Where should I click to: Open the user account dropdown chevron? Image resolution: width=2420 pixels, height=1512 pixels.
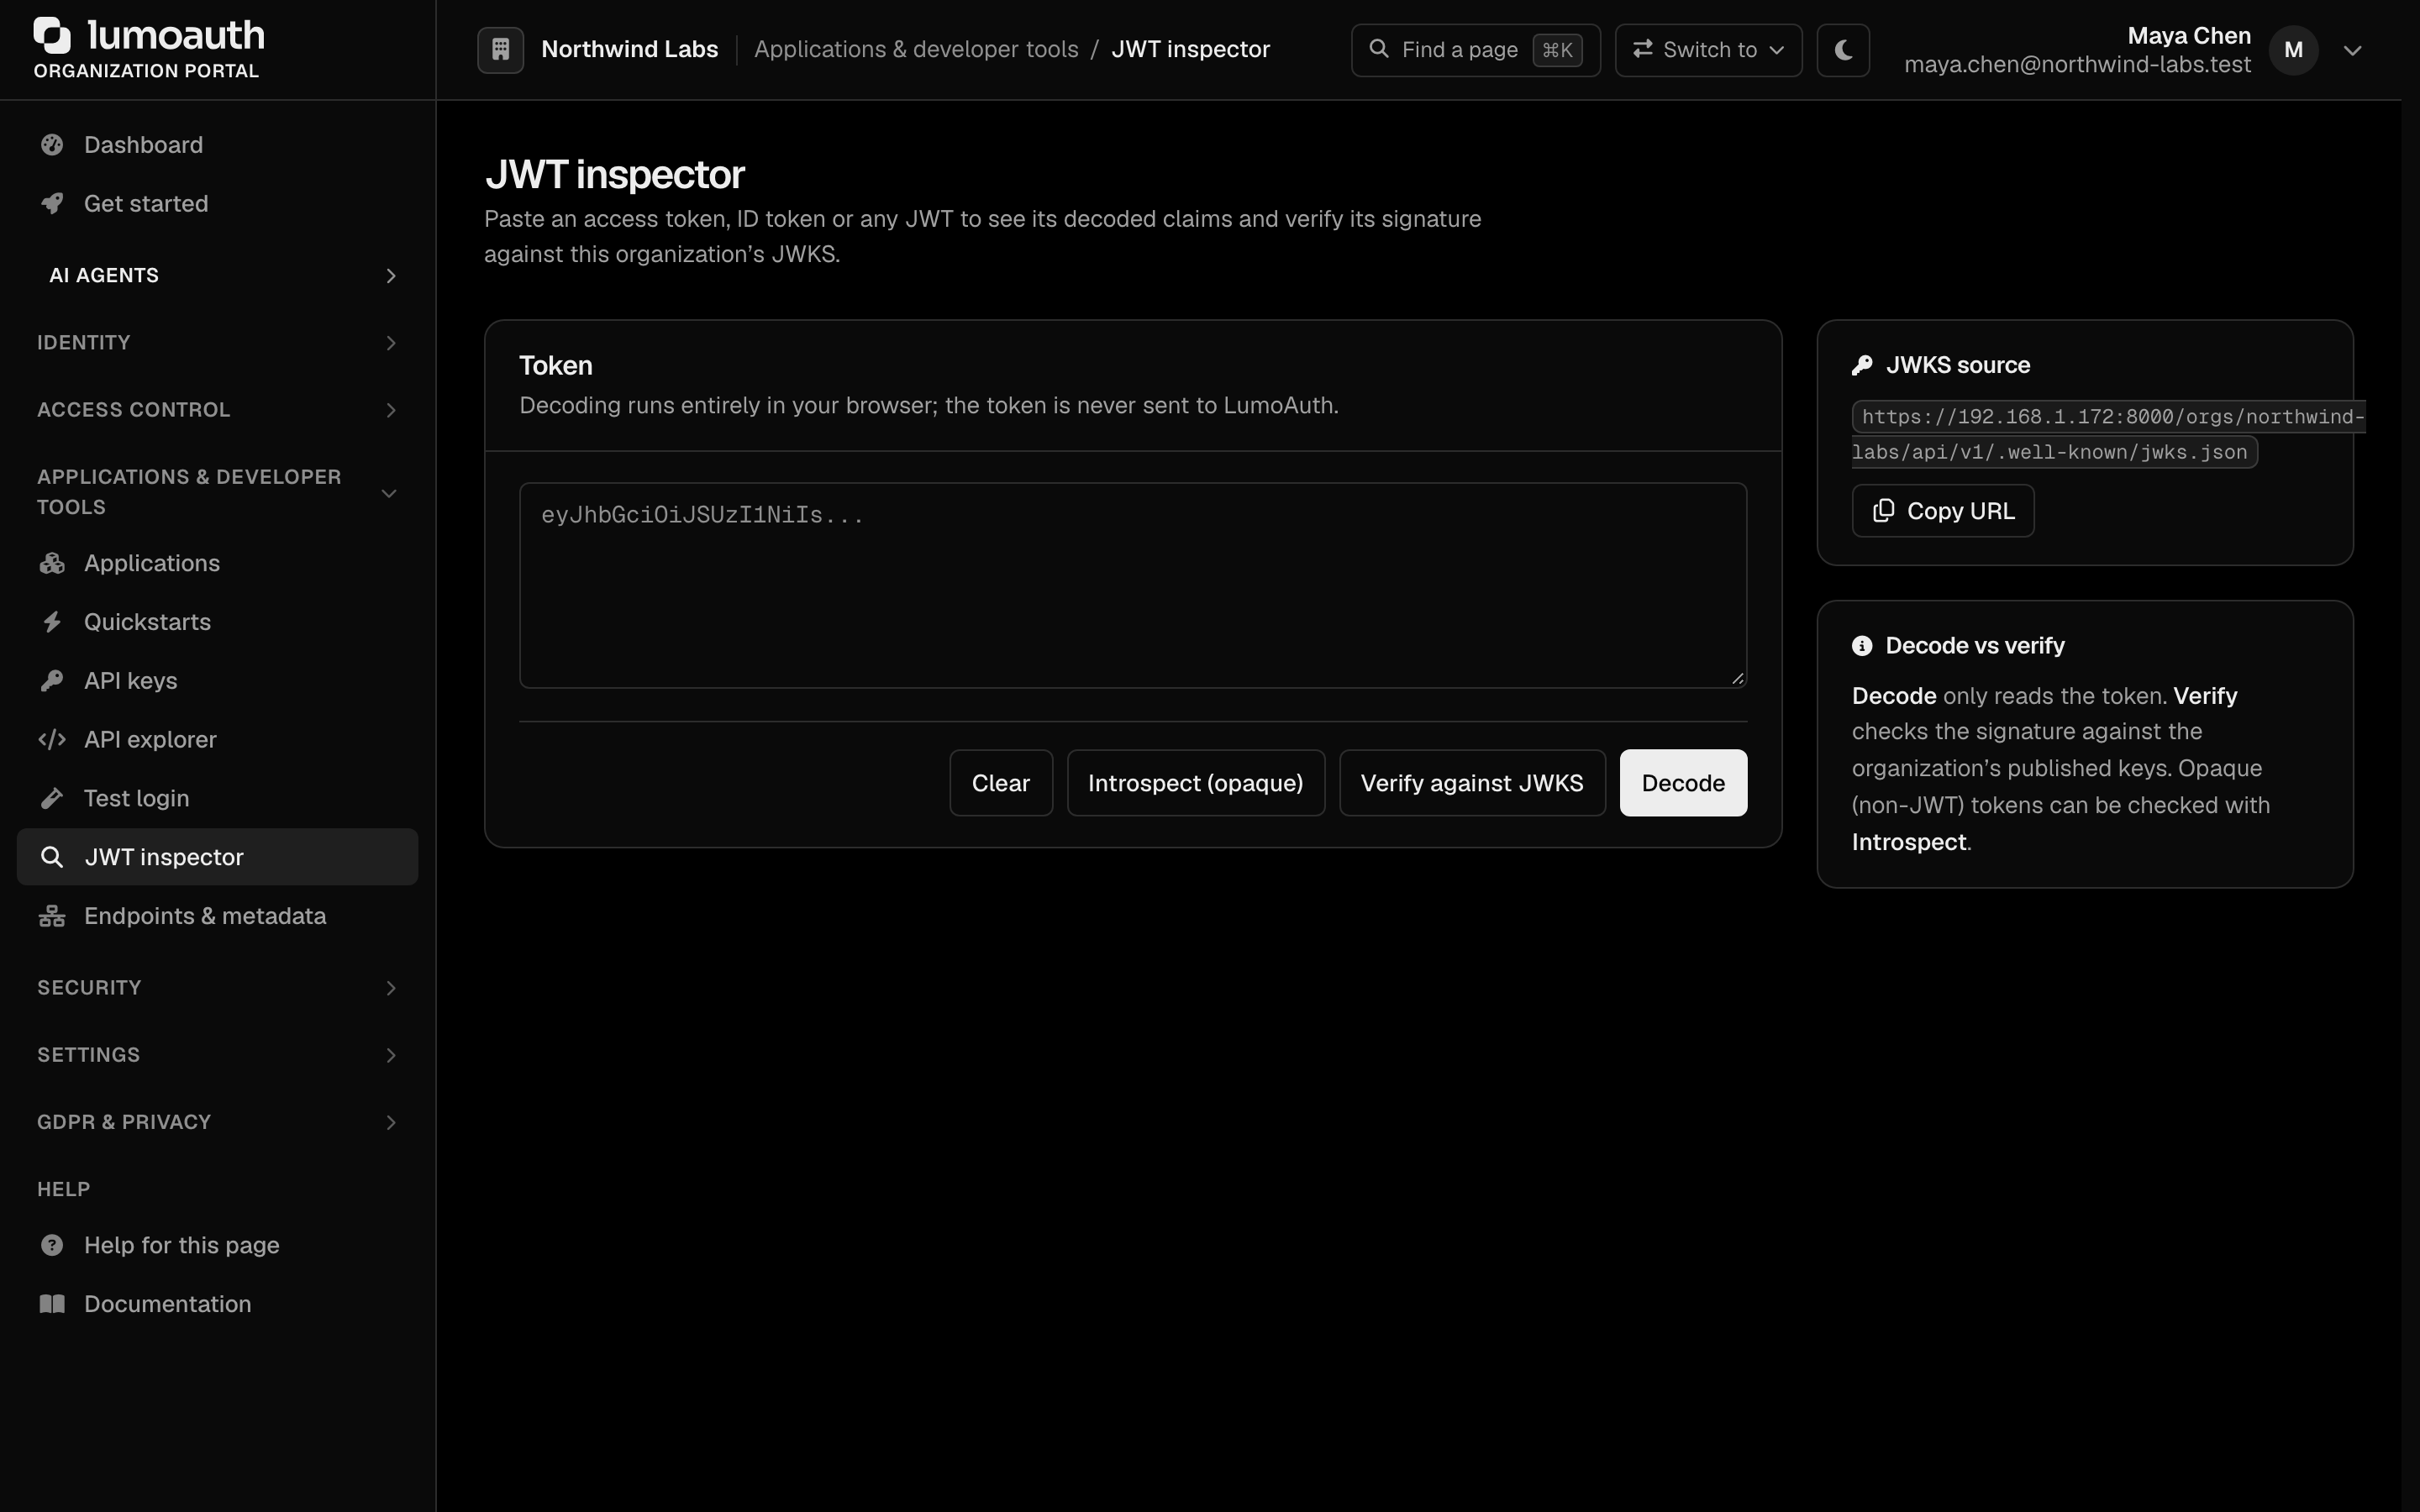click(2353, 50)
